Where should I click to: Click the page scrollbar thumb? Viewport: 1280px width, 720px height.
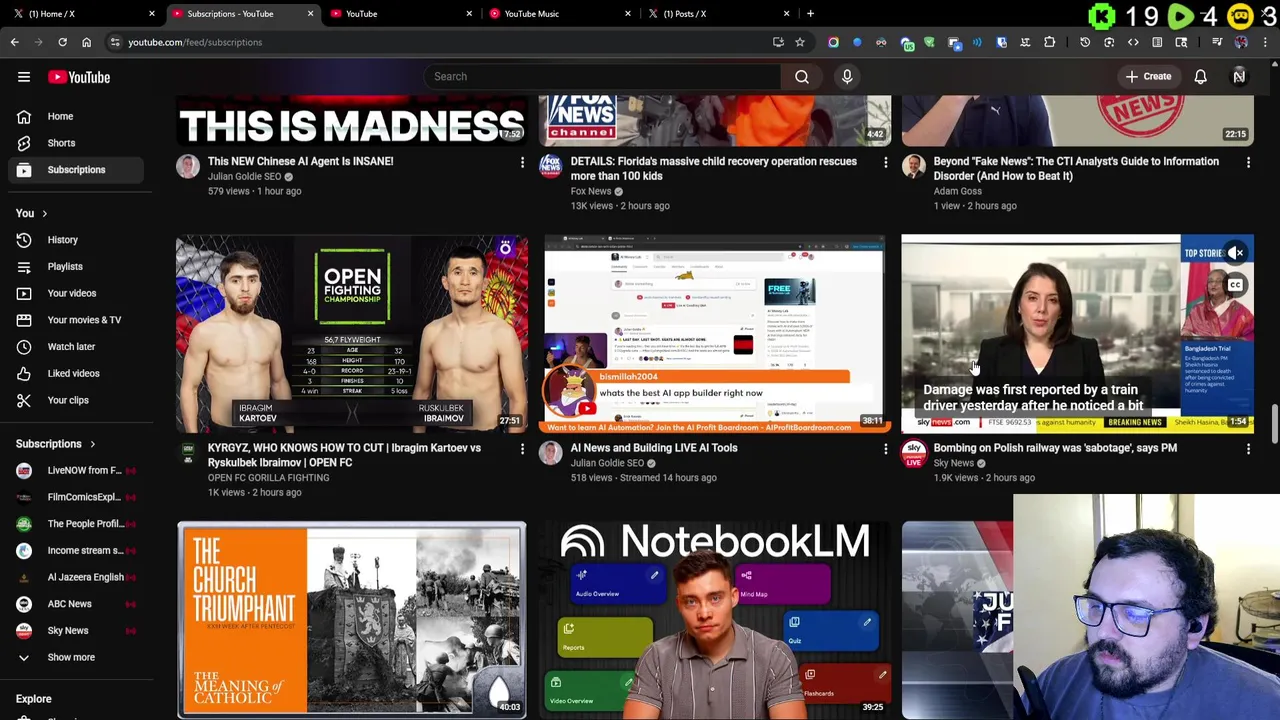coord(1275,423)
